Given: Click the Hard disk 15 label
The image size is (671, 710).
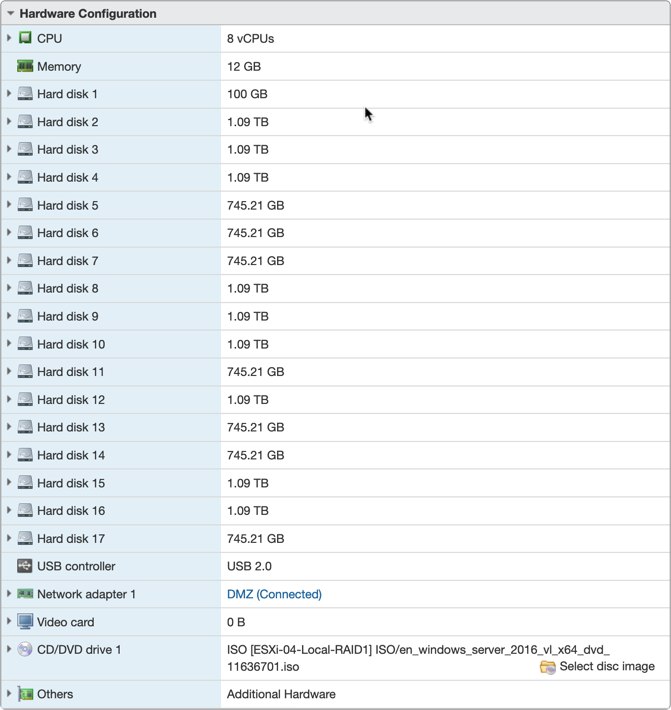Looking at the screenshot, I should click(x=71, y=483).
